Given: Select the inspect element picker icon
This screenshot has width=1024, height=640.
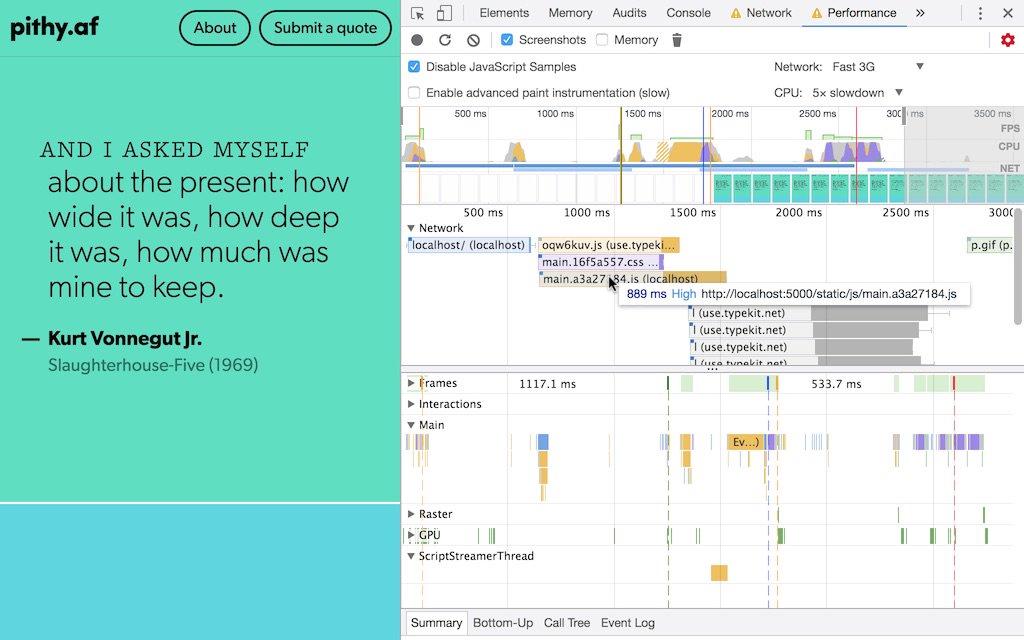Looking at the screenshot, I should tap(417, 13).
